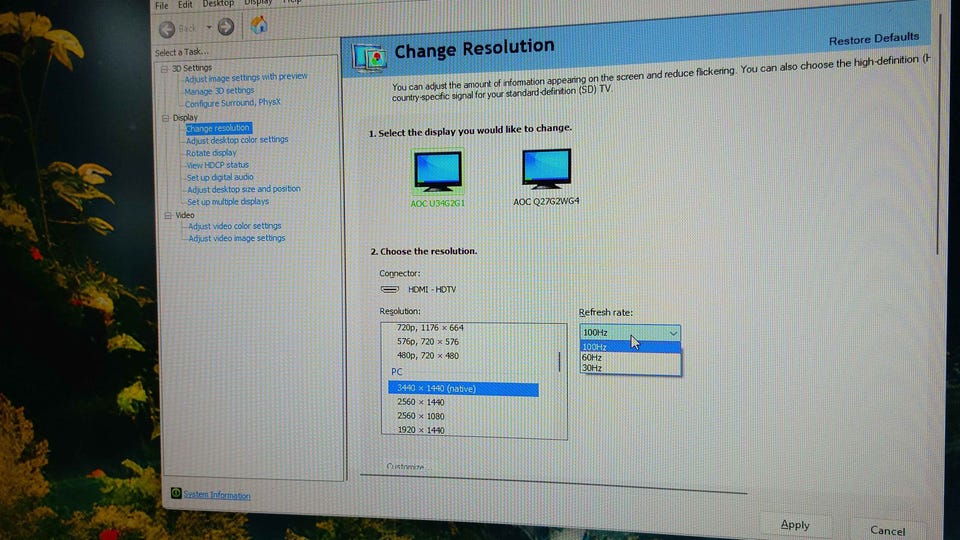Collapse the Video tree node
The width and height of the screenshot is (960, 540).
coord(167,216)
